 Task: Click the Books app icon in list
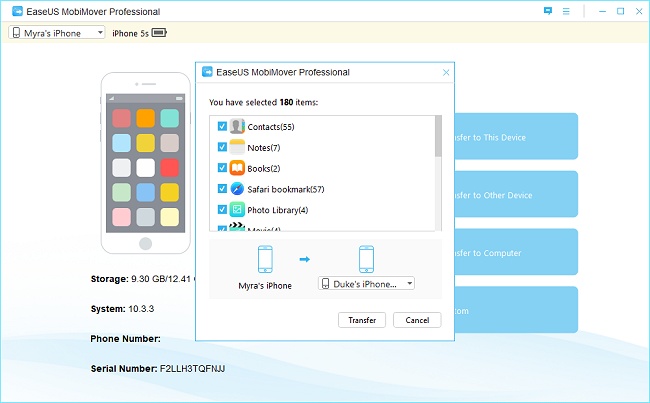point(237,168)
